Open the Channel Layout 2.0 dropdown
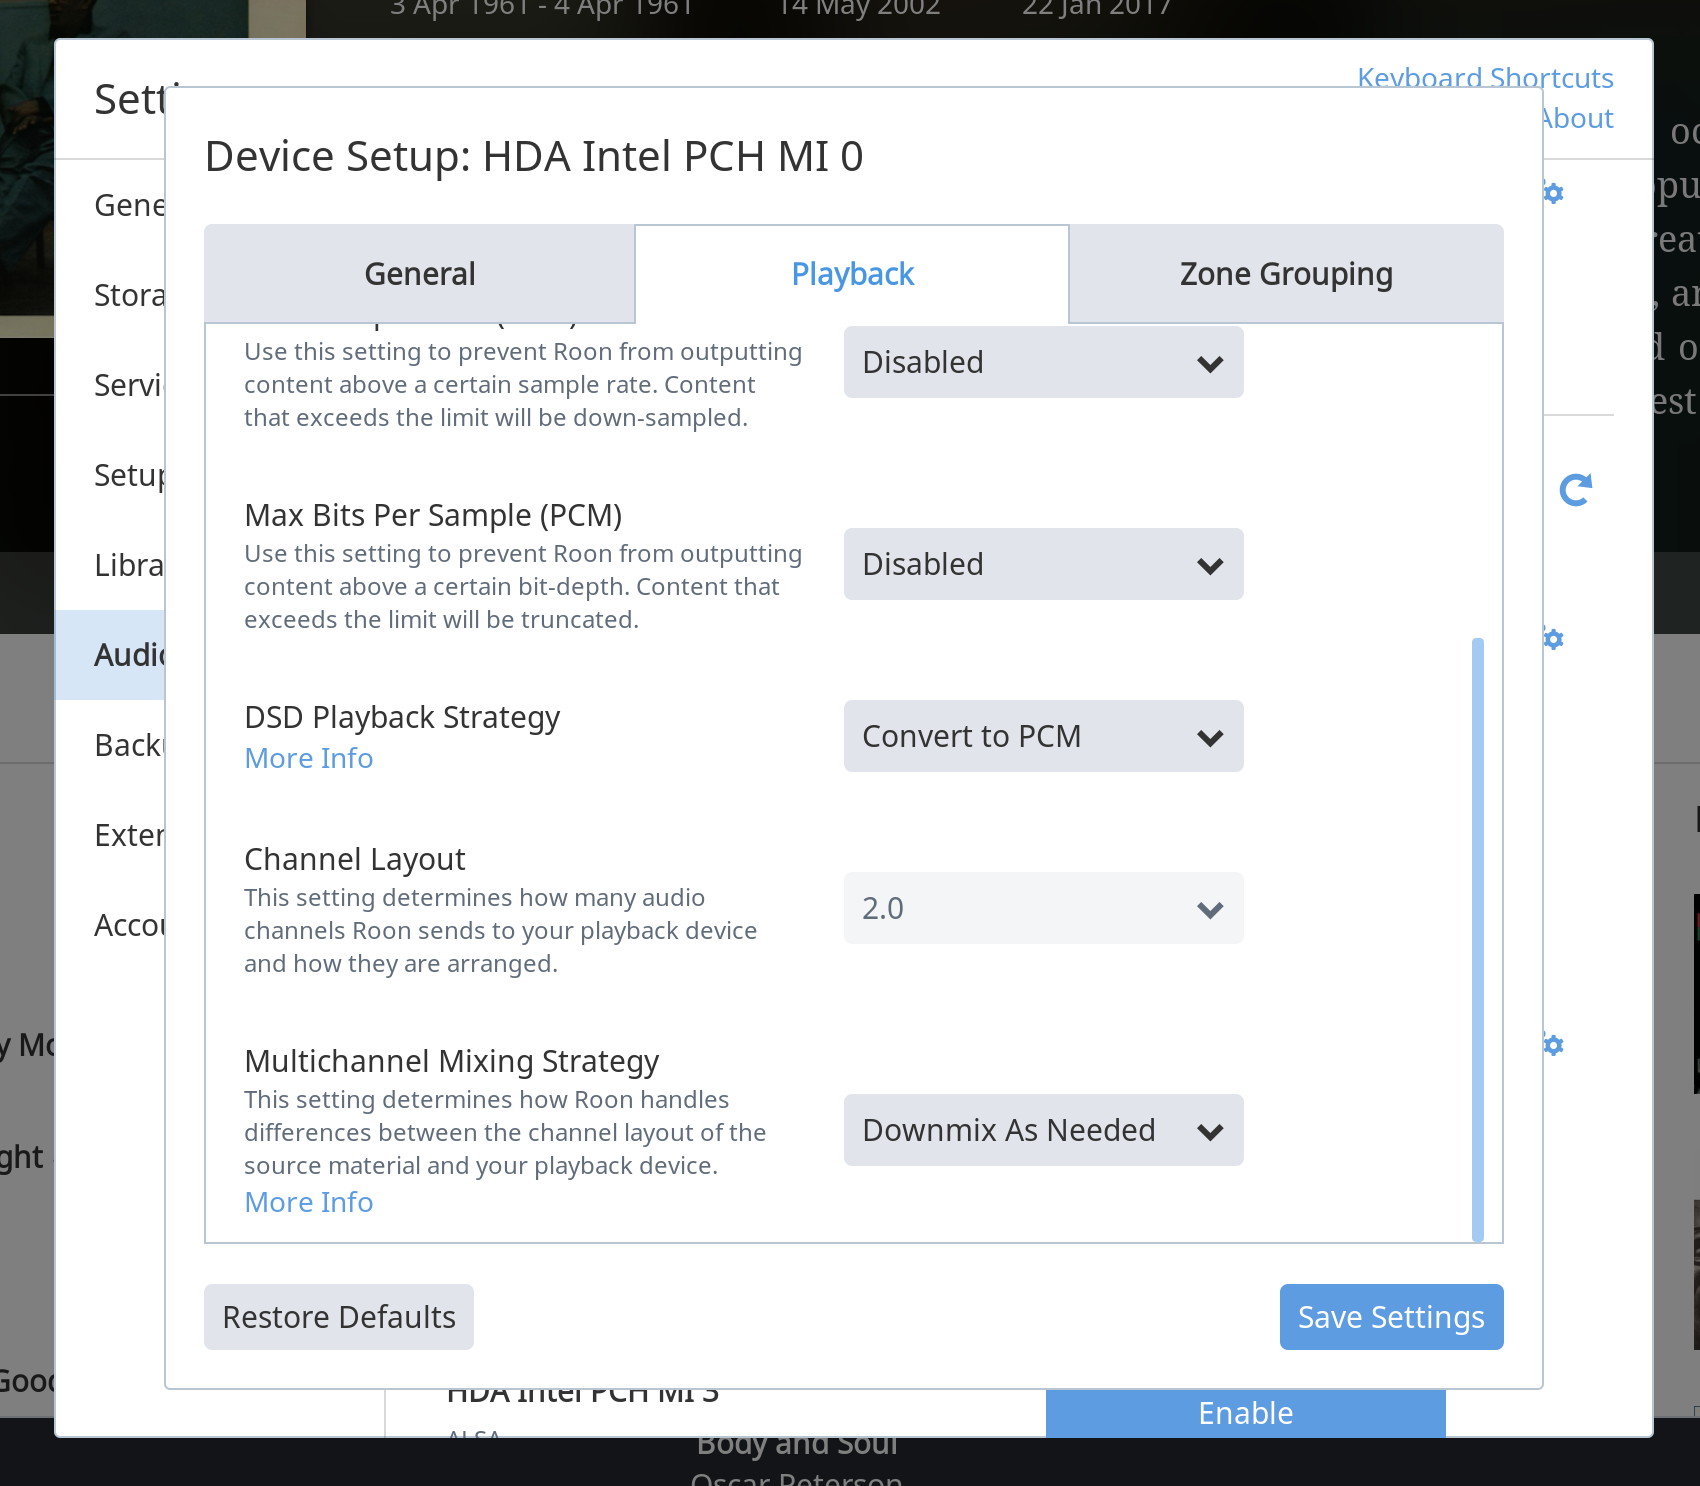 1043,908
